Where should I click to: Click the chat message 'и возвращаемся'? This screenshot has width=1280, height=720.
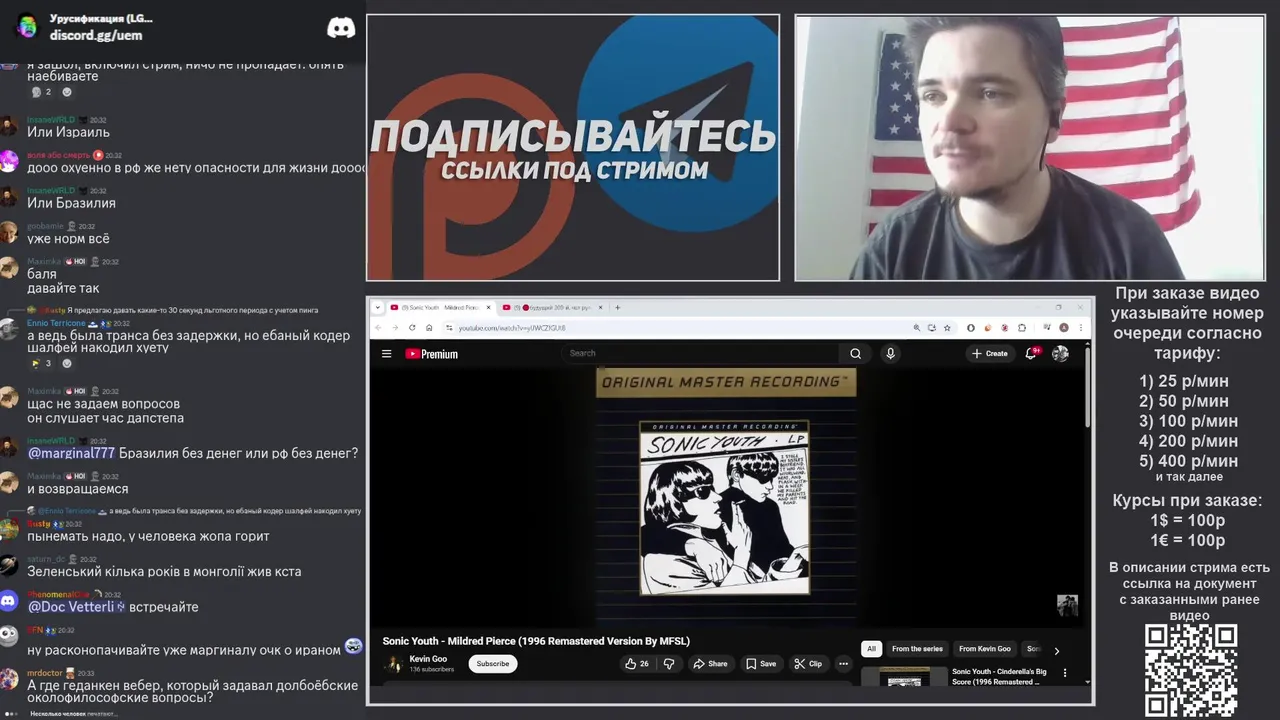click(77, 489)
